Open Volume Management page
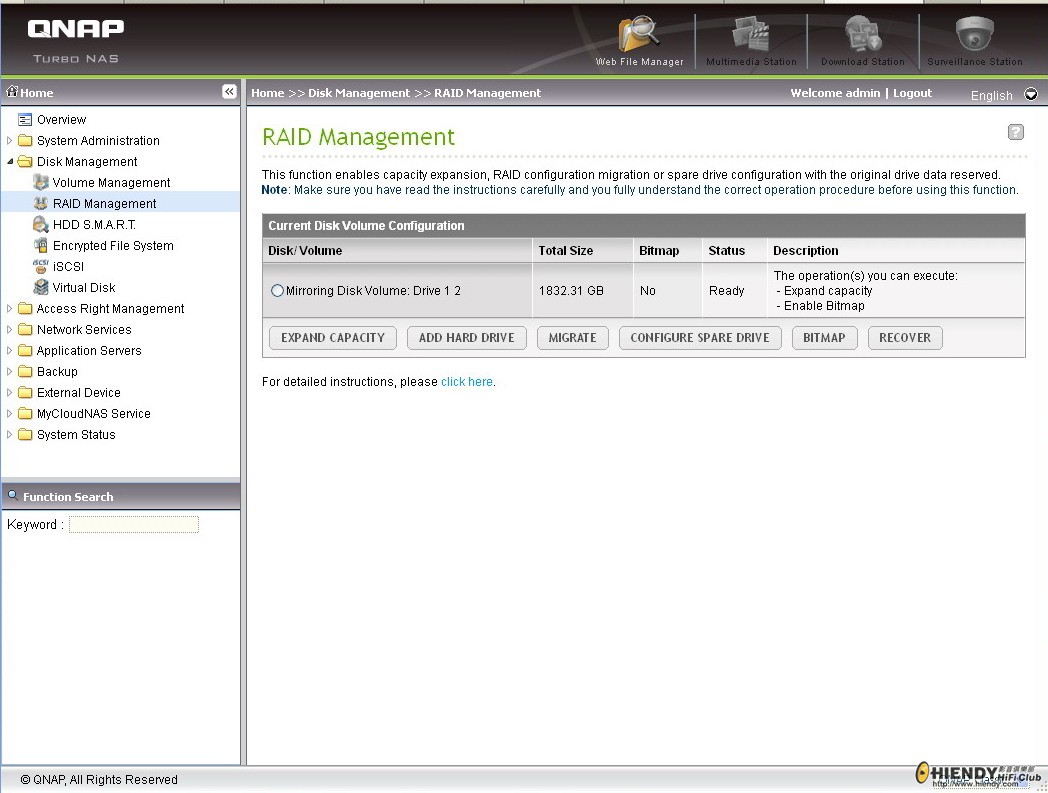This screenshot has height=793, width=1048. [x=111, y=183]
